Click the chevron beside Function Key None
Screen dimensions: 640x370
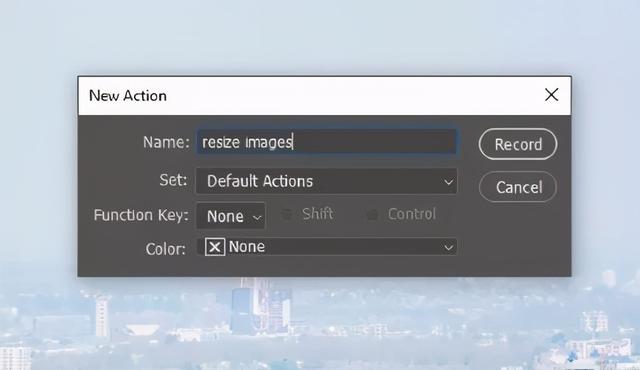(x=257, y=217)
